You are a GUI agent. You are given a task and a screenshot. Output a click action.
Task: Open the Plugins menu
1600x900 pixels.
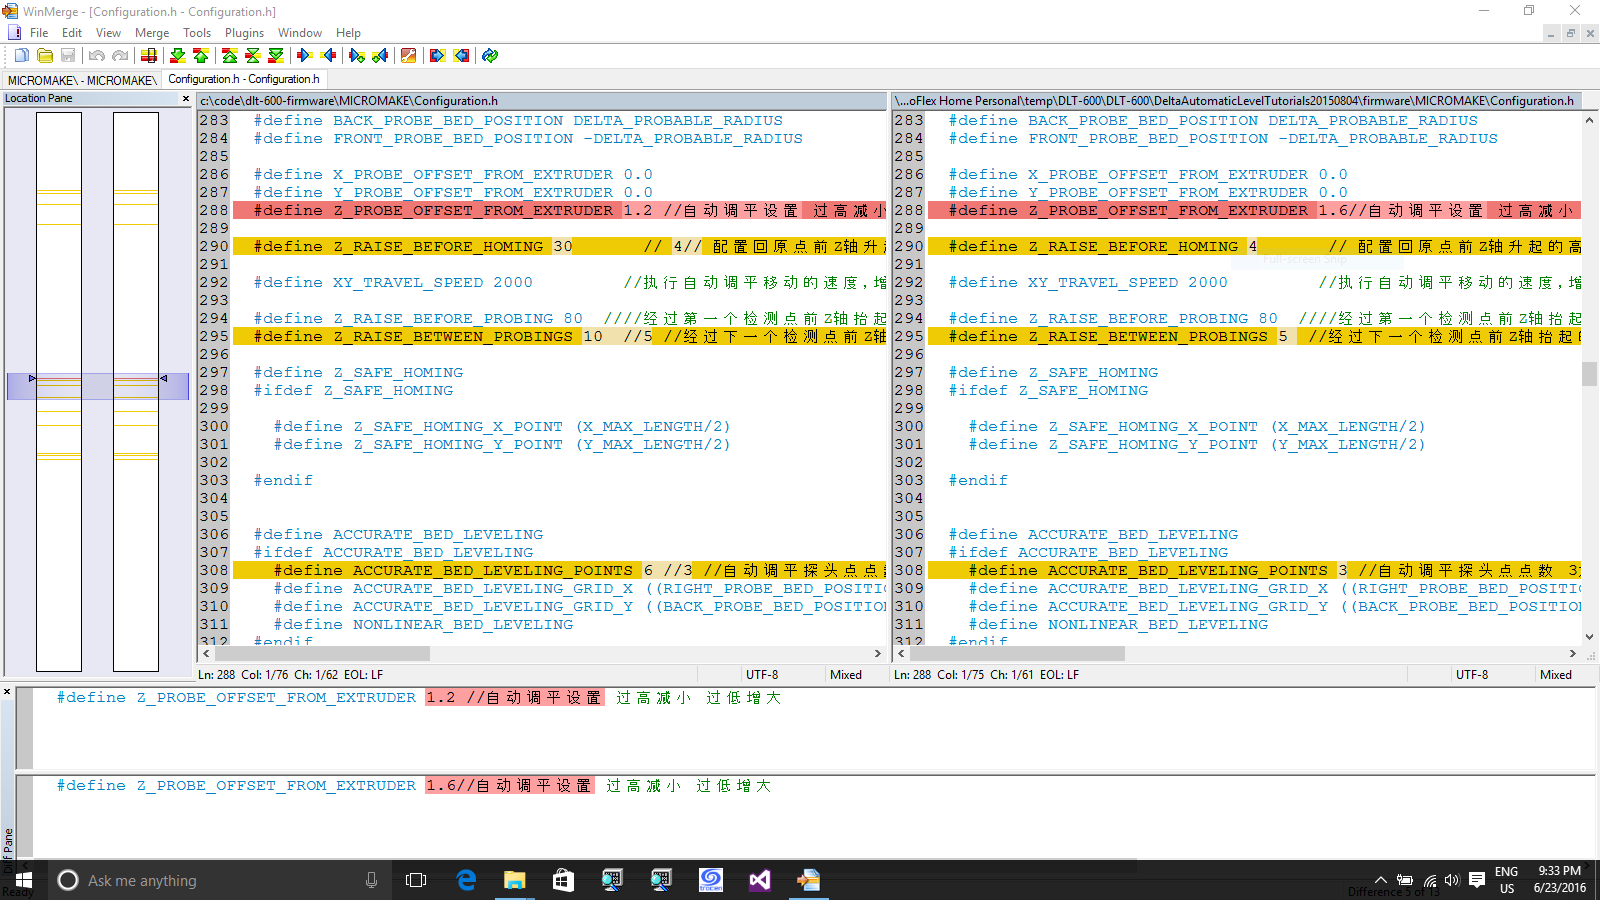244,33
